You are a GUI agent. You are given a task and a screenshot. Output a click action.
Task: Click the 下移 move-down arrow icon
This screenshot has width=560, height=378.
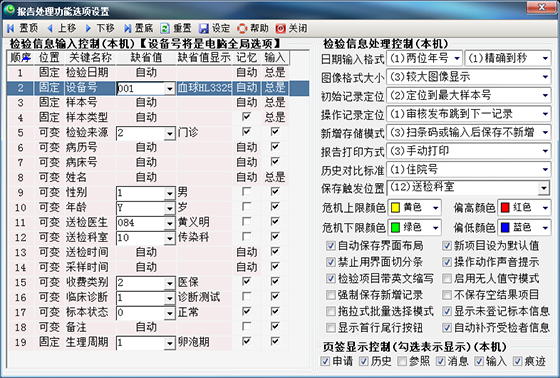(x=88, y=28)
